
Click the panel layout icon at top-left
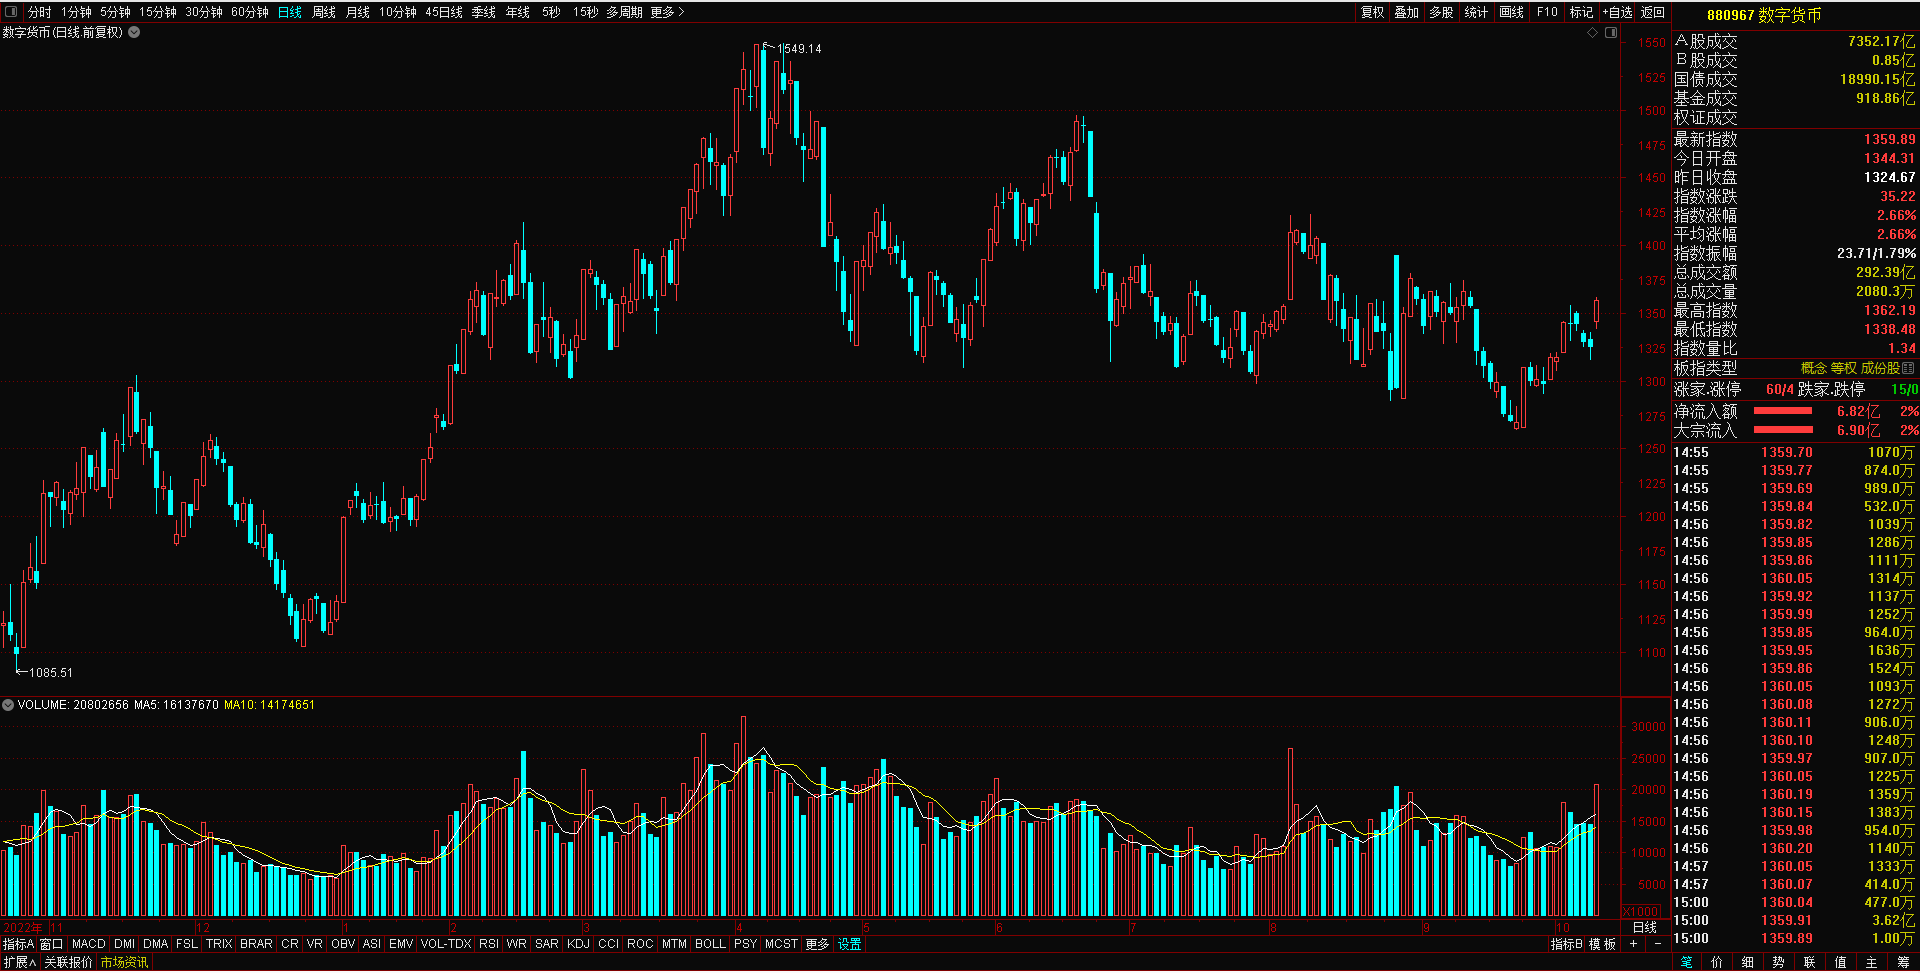tap(11, 12)
